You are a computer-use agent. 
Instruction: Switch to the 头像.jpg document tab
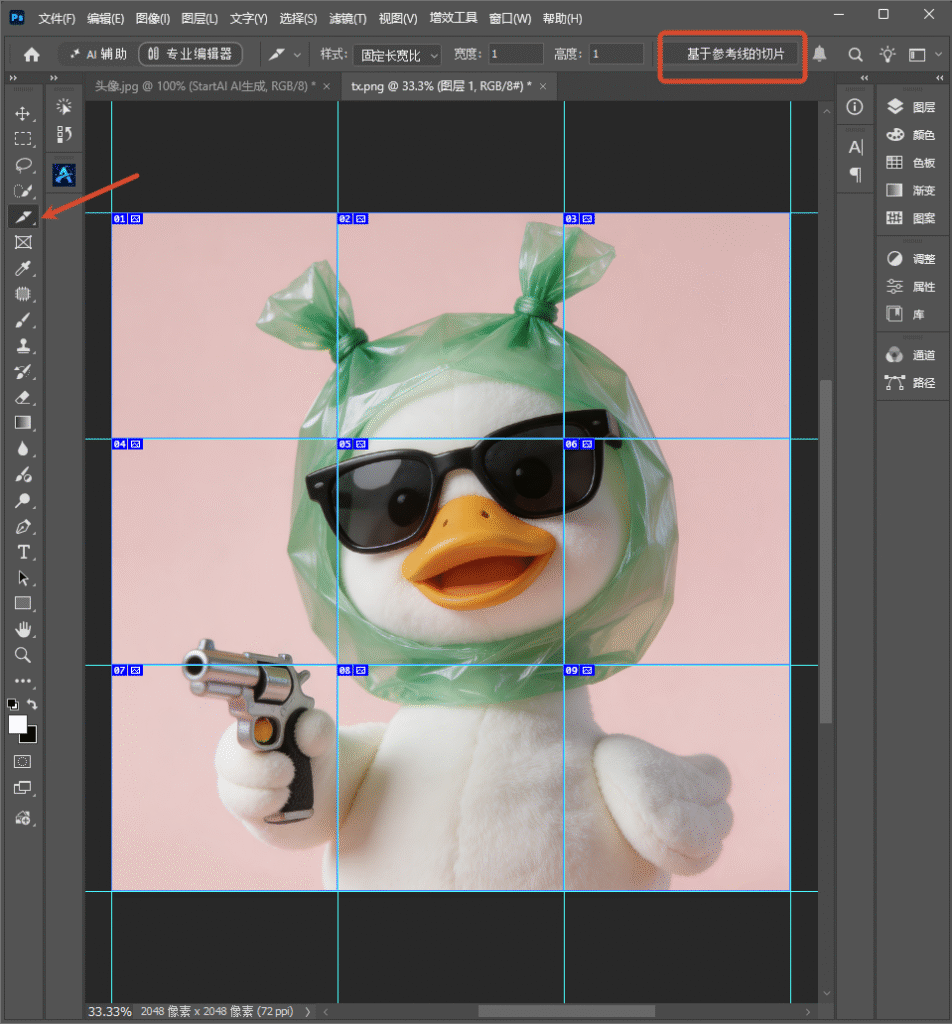pos(206,86)
